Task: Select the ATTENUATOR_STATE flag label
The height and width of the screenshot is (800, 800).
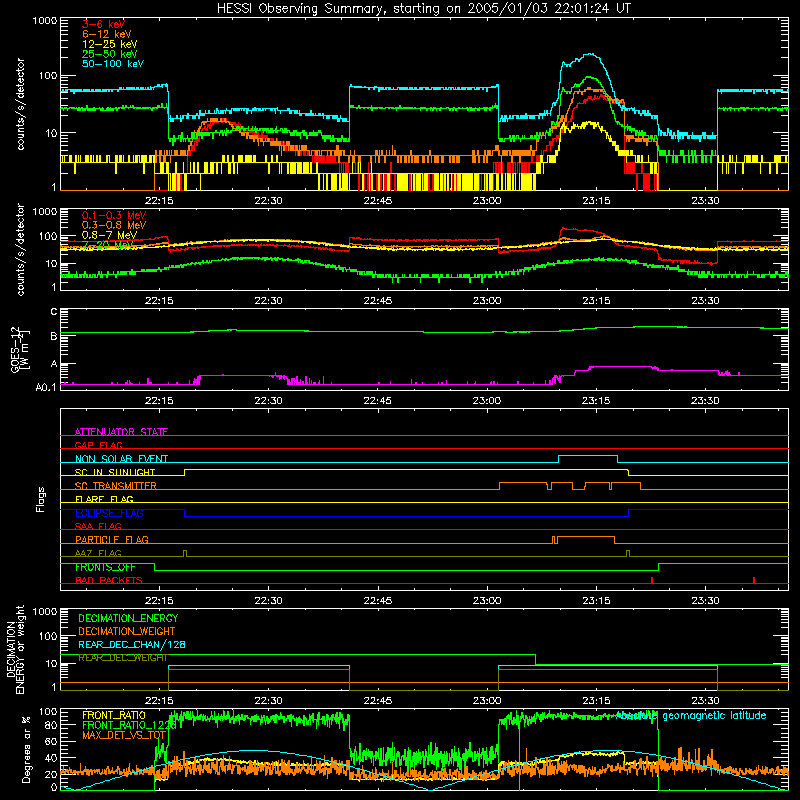Action: coord(121,432)
